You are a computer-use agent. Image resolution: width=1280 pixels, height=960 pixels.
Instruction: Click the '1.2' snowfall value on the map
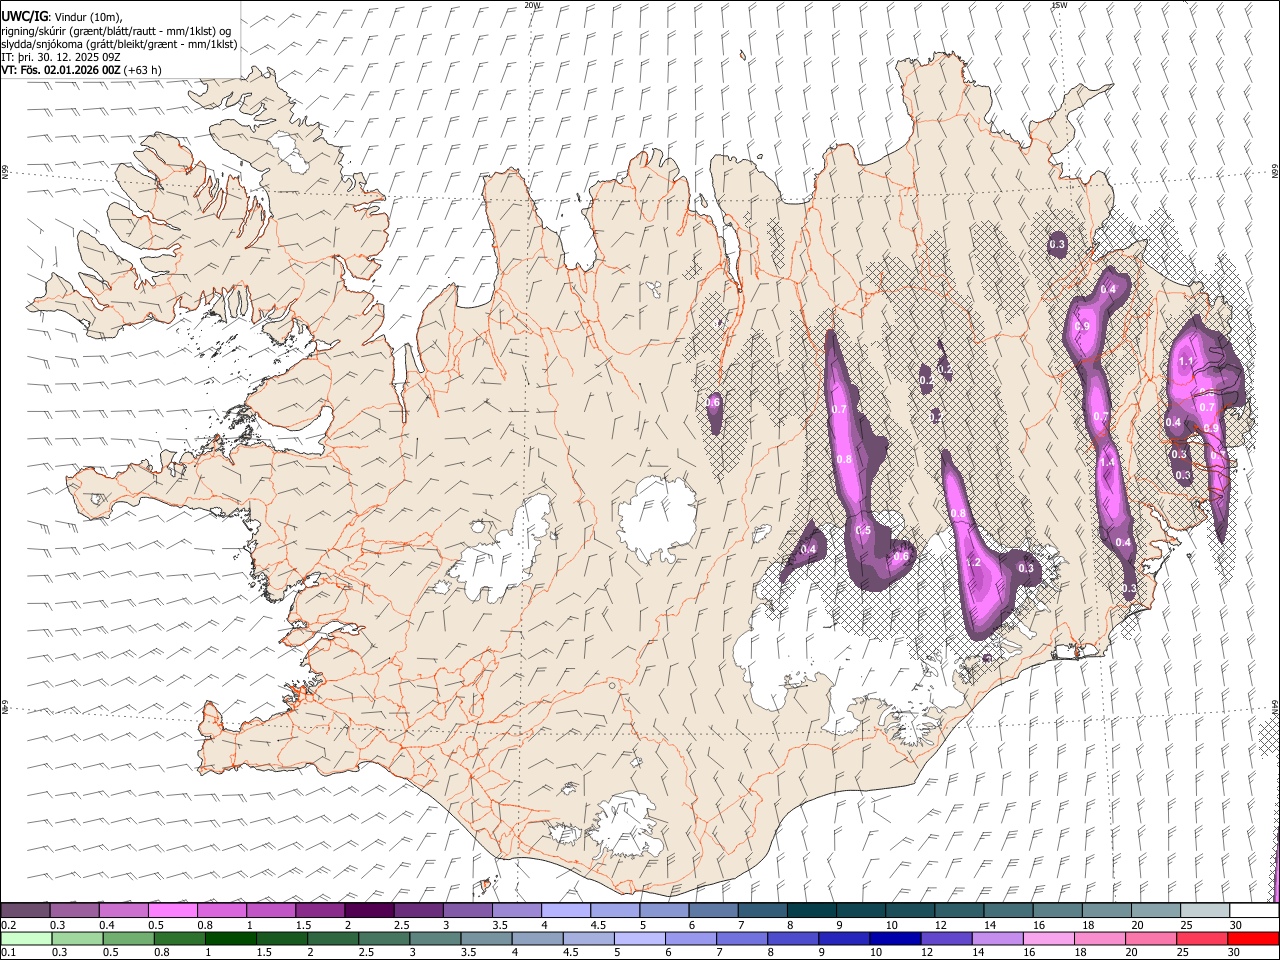tap(974, 563)
